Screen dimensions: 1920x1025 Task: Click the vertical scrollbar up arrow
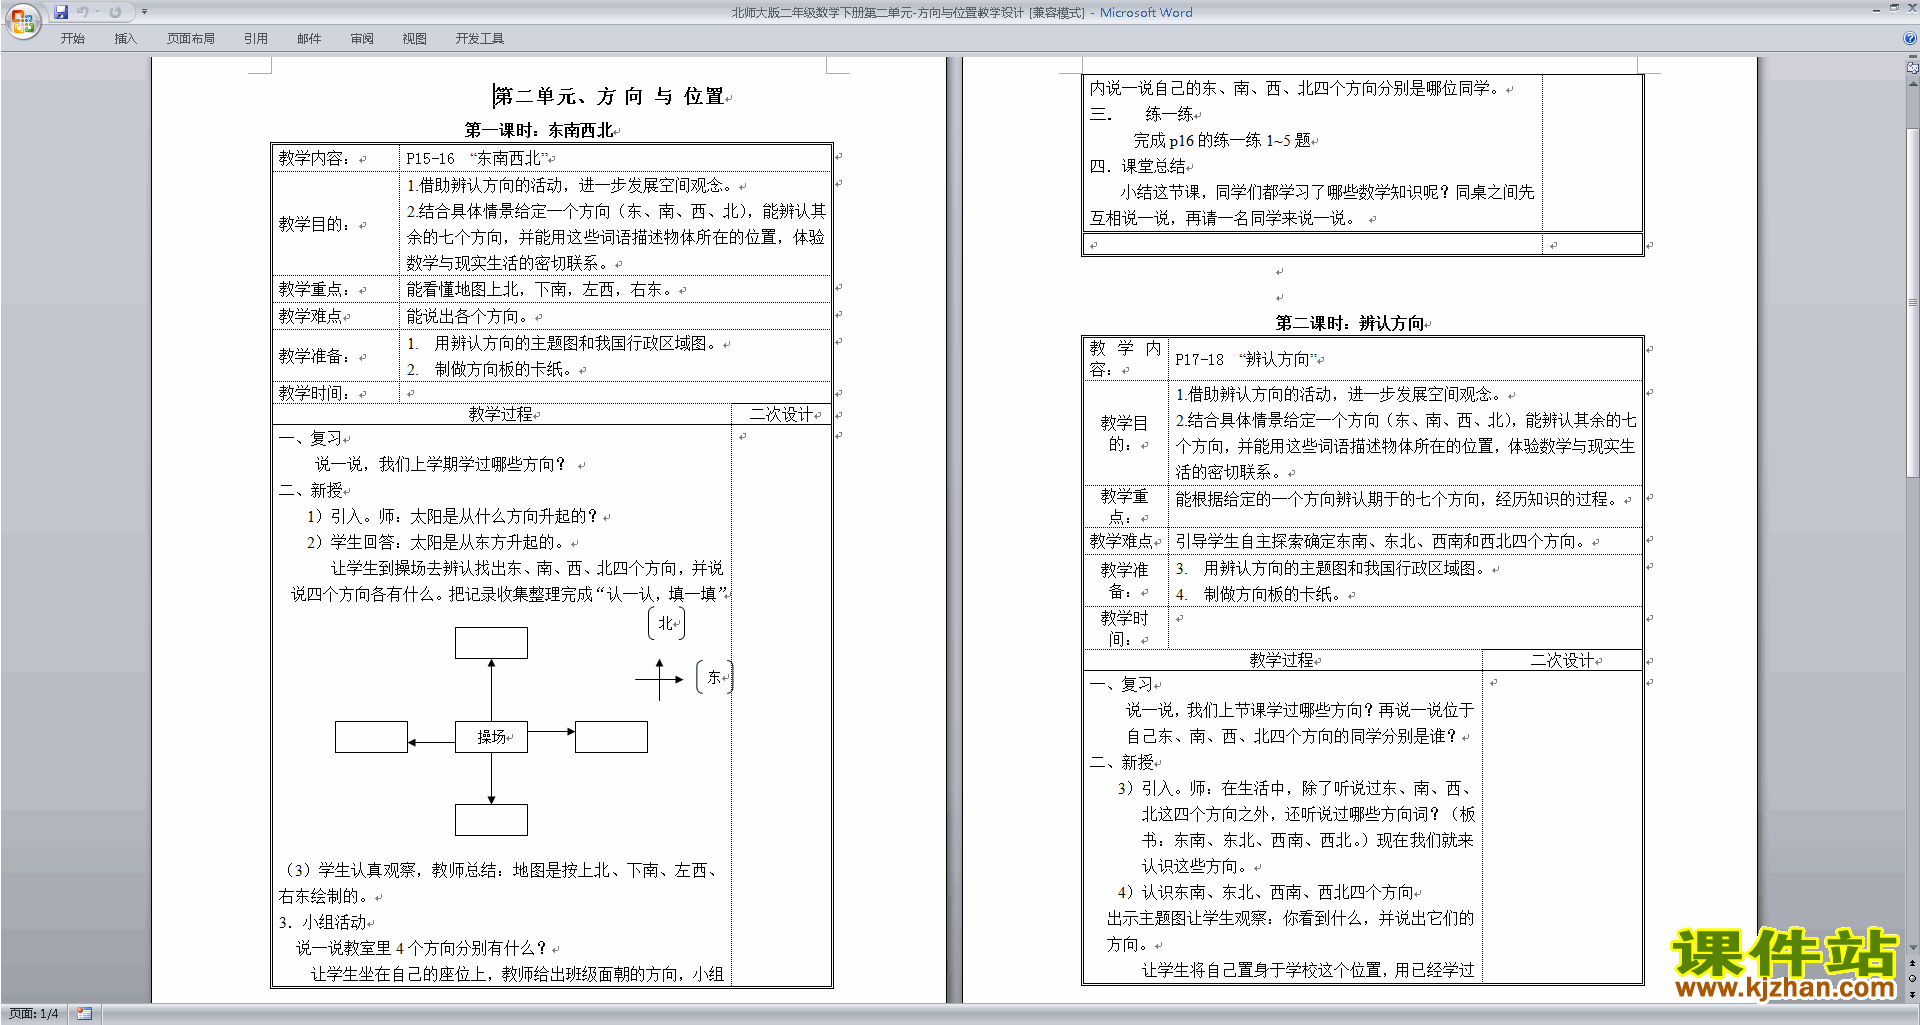[x=1913, y=82]
